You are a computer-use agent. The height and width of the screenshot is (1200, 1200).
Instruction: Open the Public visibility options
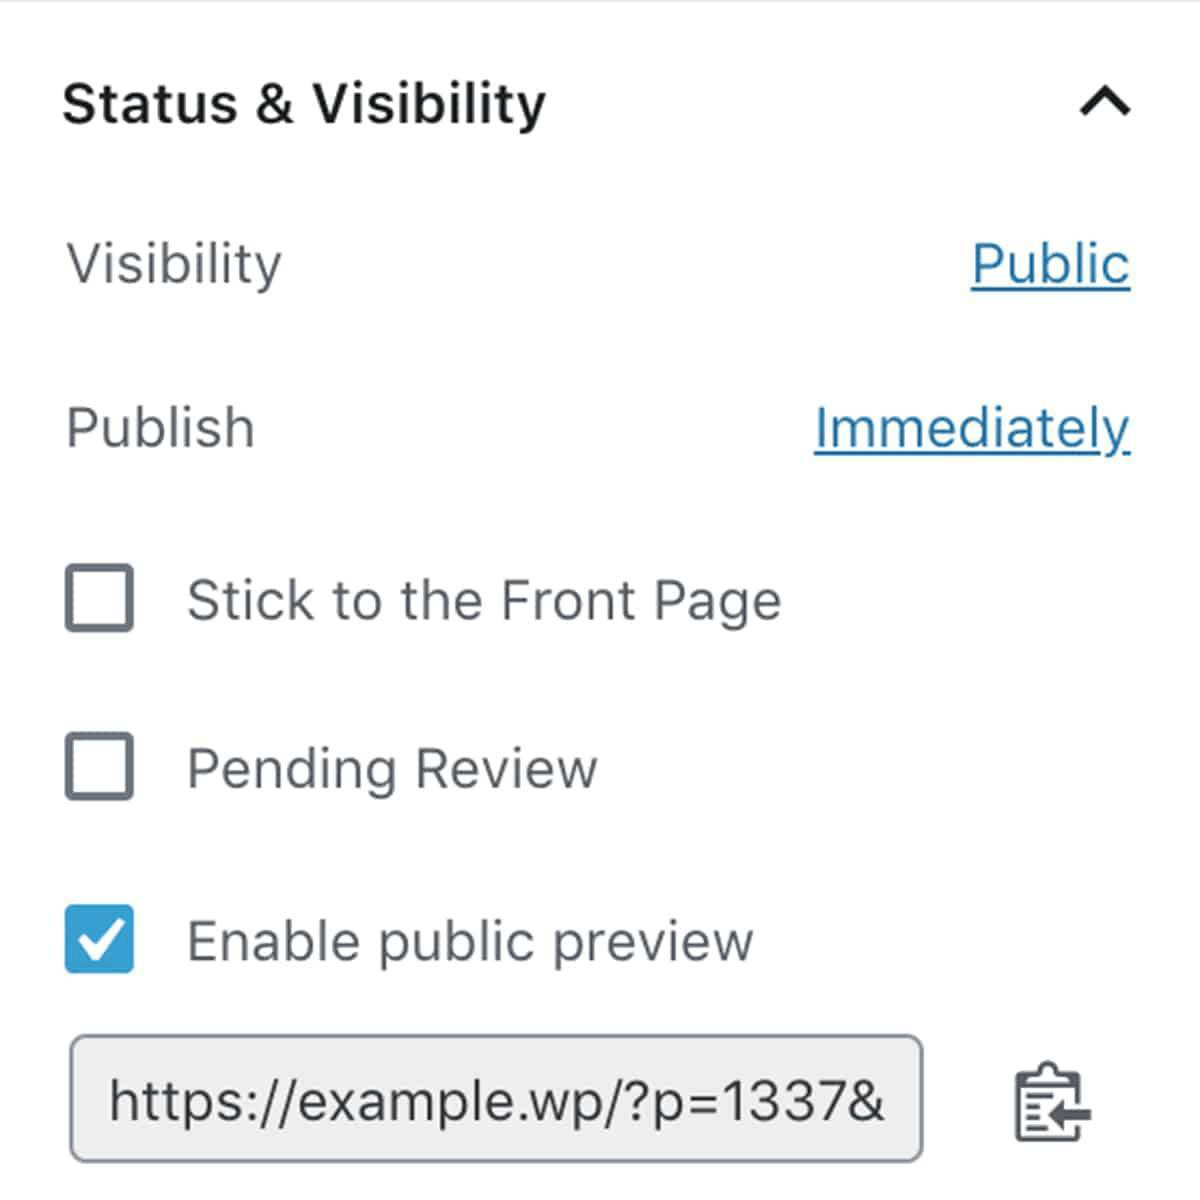point(1050,265)
